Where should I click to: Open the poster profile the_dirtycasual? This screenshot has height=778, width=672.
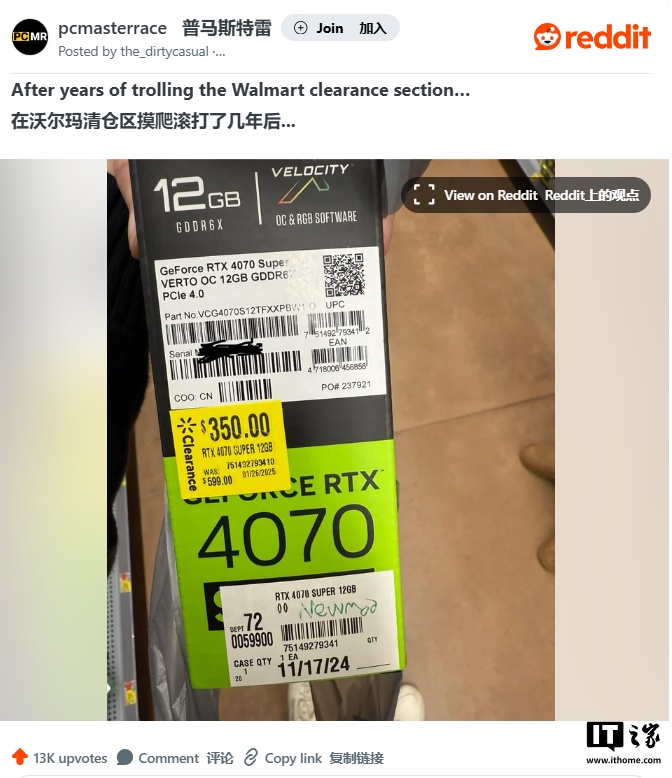164,52
